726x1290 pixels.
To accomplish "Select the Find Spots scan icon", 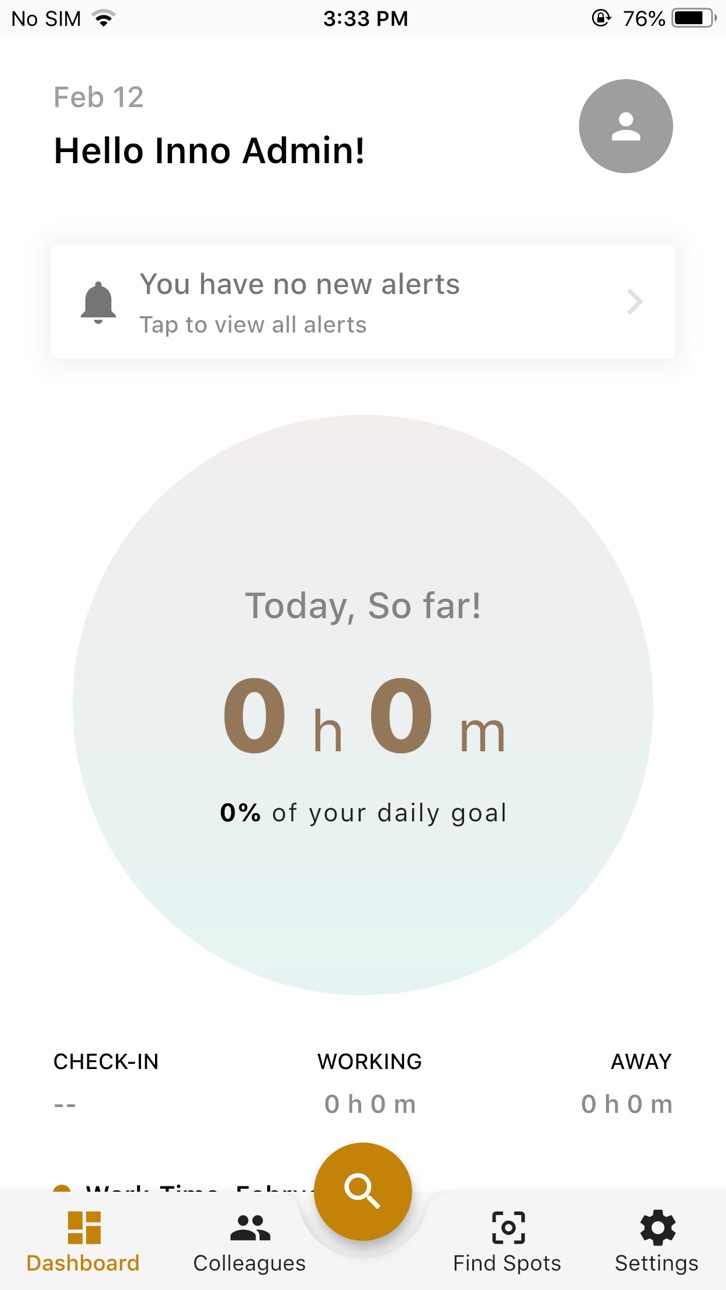I will coord(508,1227).
